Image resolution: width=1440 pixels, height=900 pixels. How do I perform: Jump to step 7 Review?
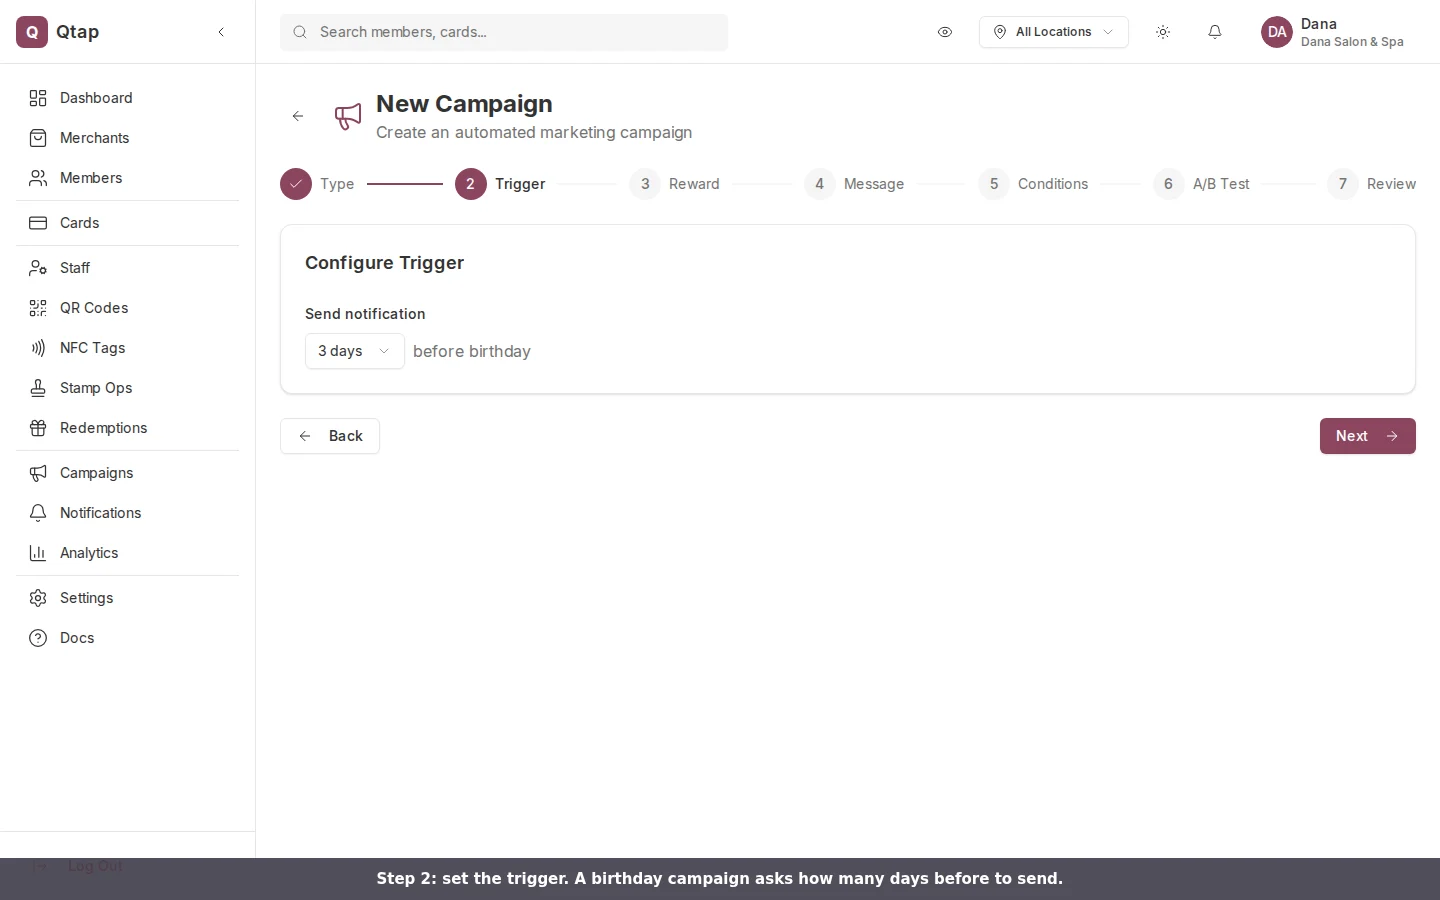click(x=1372, y=184)
